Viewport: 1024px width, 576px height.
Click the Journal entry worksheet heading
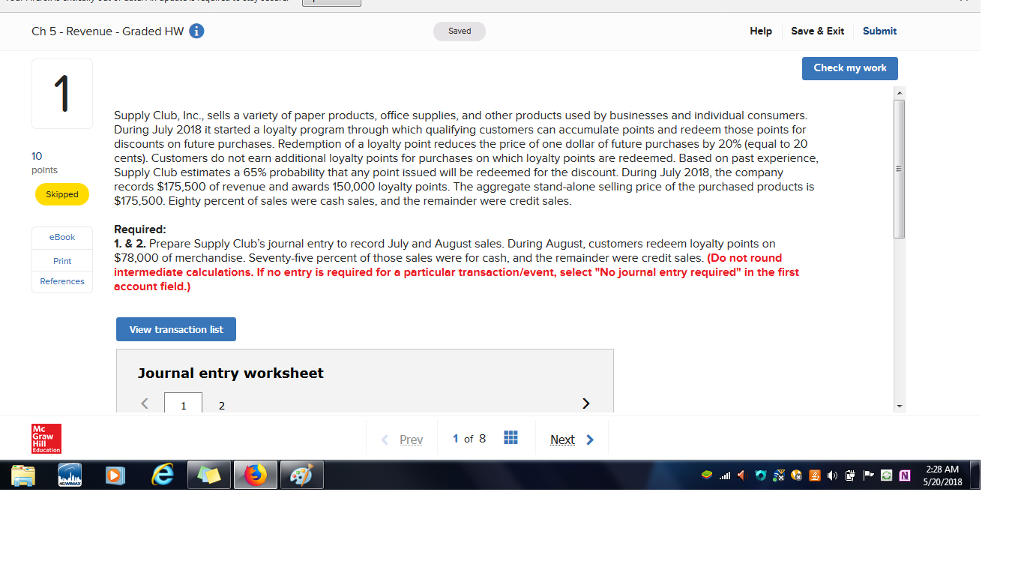pos(231,373)
